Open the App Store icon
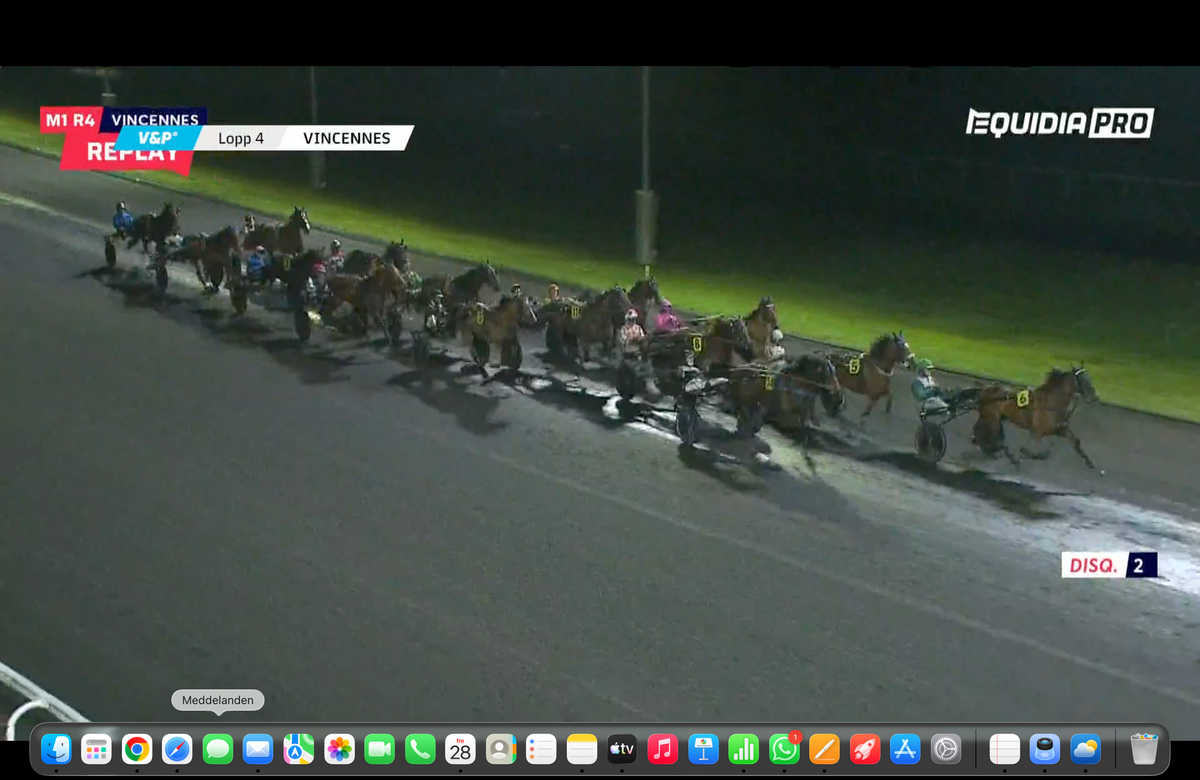 905,748
